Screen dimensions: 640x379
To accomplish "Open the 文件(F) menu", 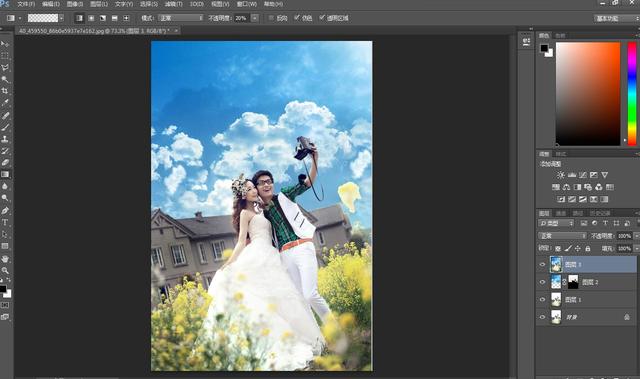I will [26, 4].
